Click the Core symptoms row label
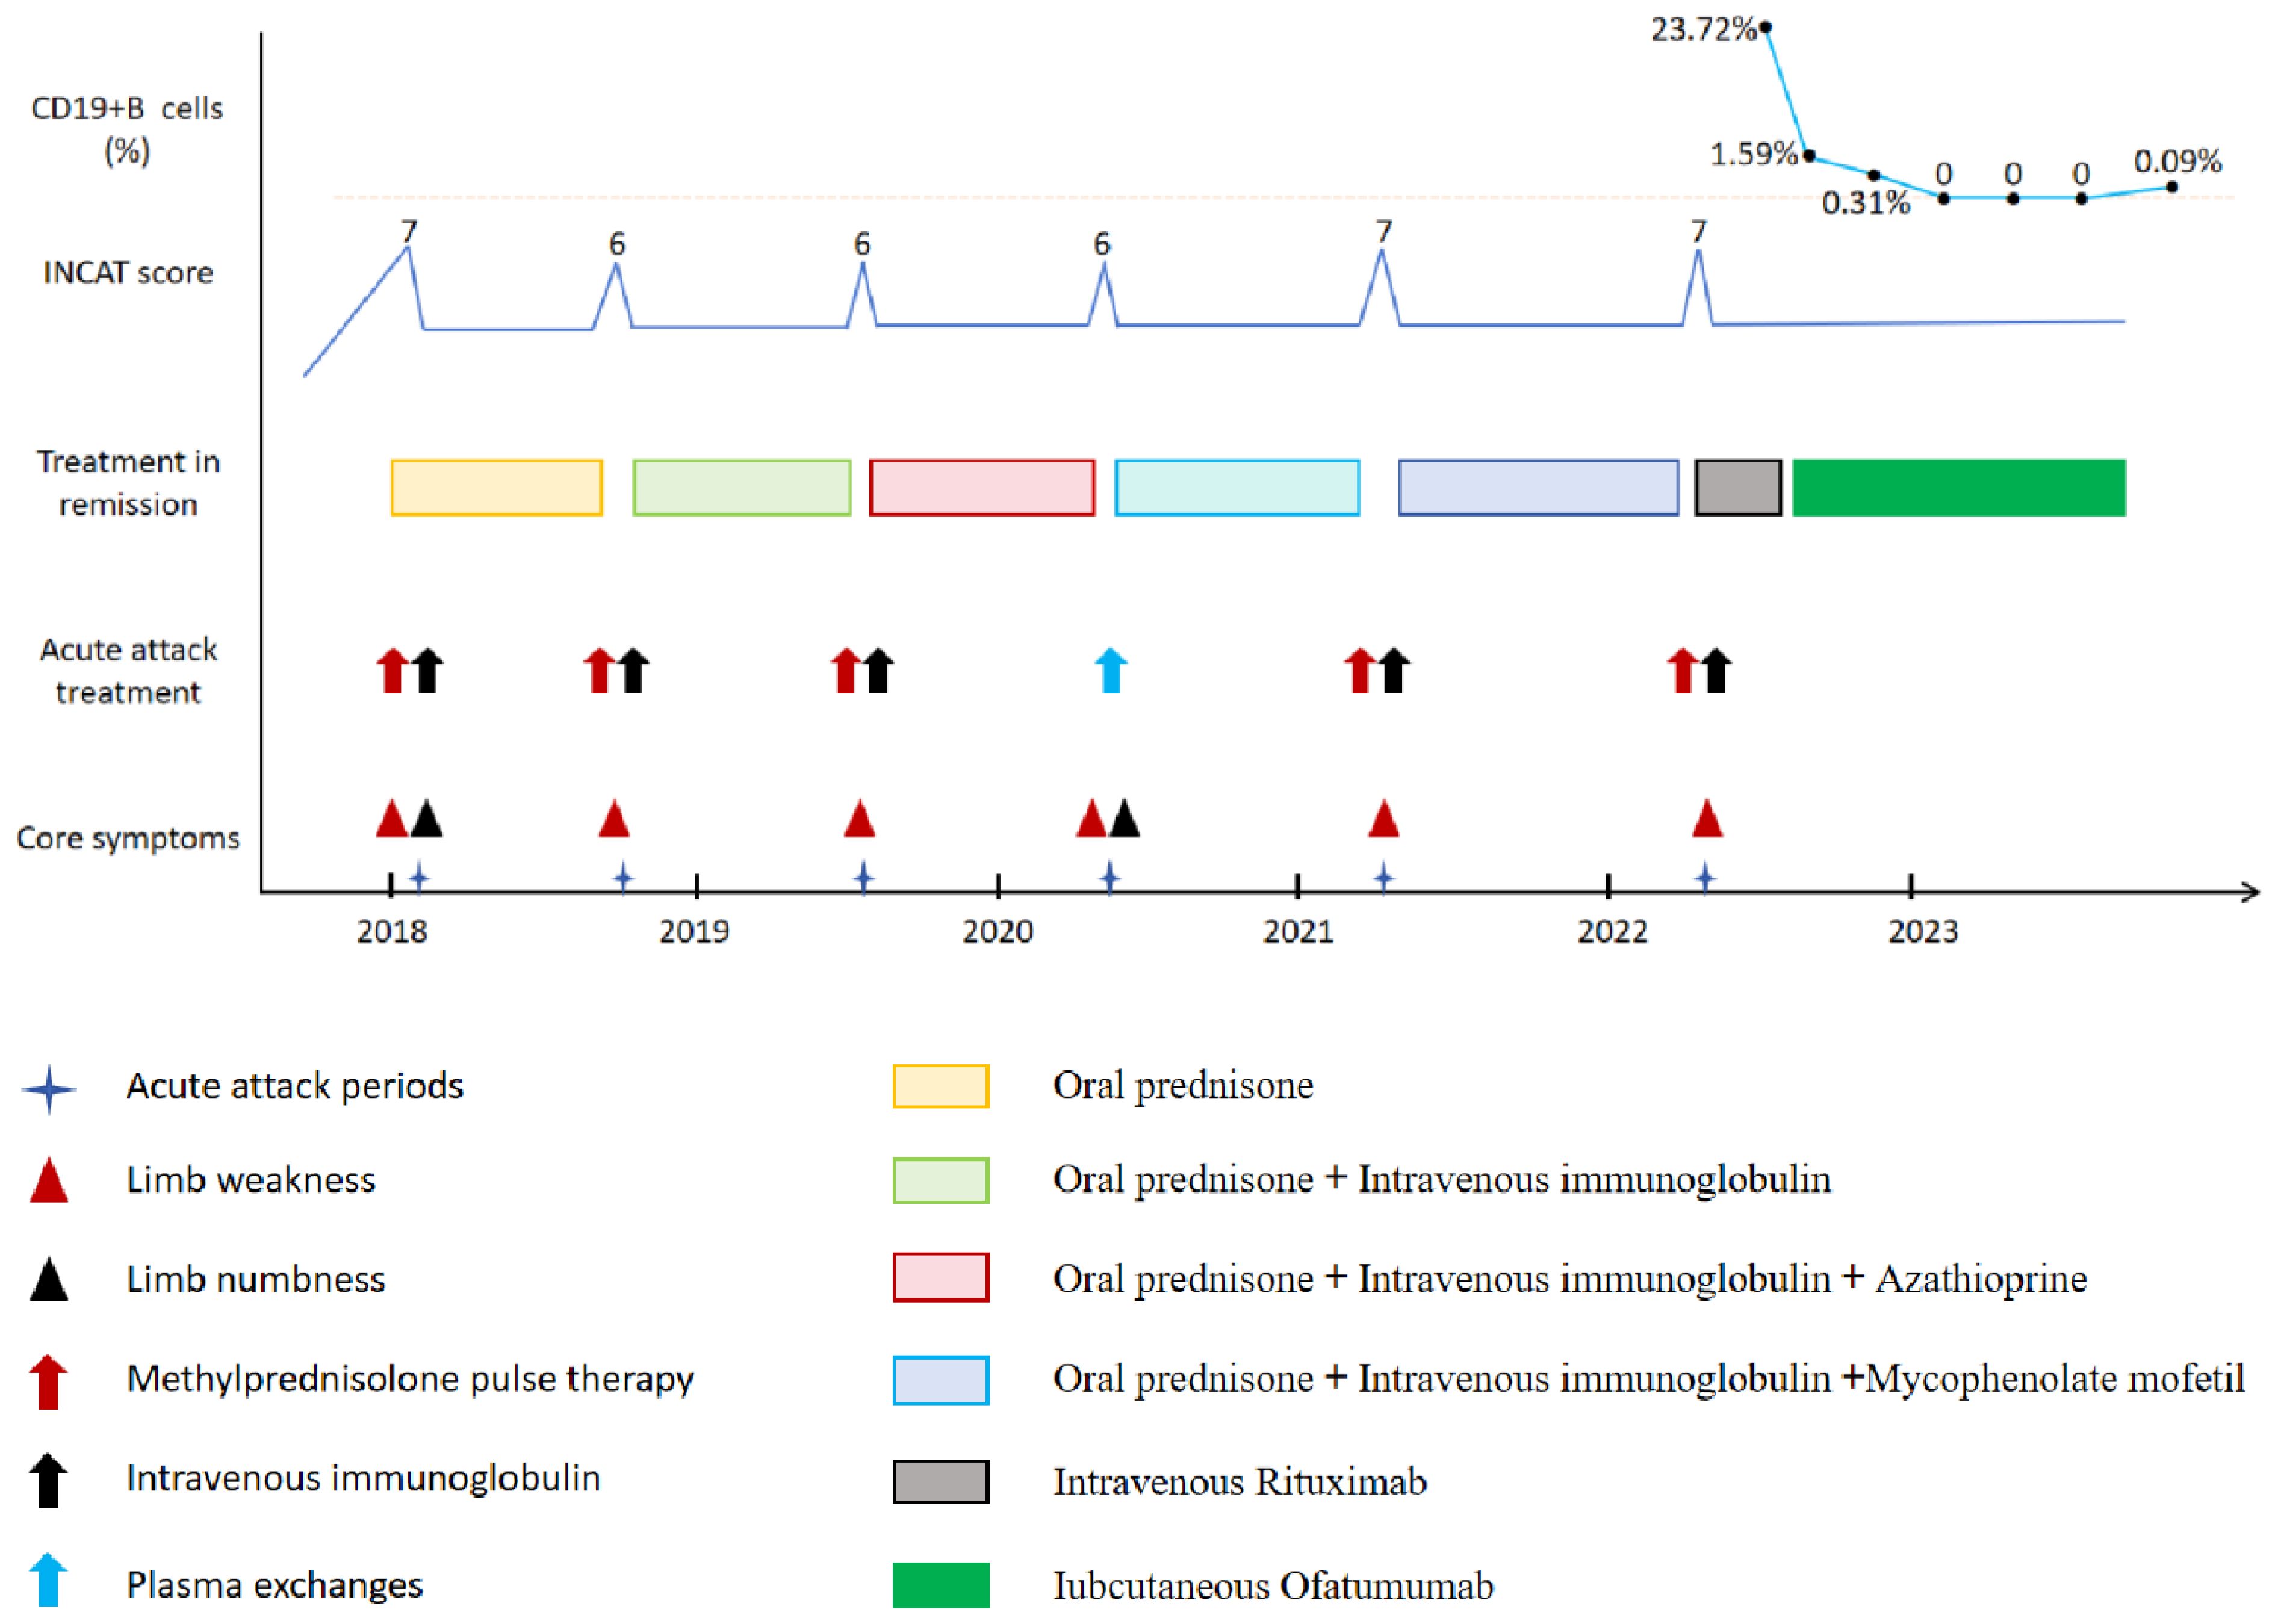 point(128,838)
